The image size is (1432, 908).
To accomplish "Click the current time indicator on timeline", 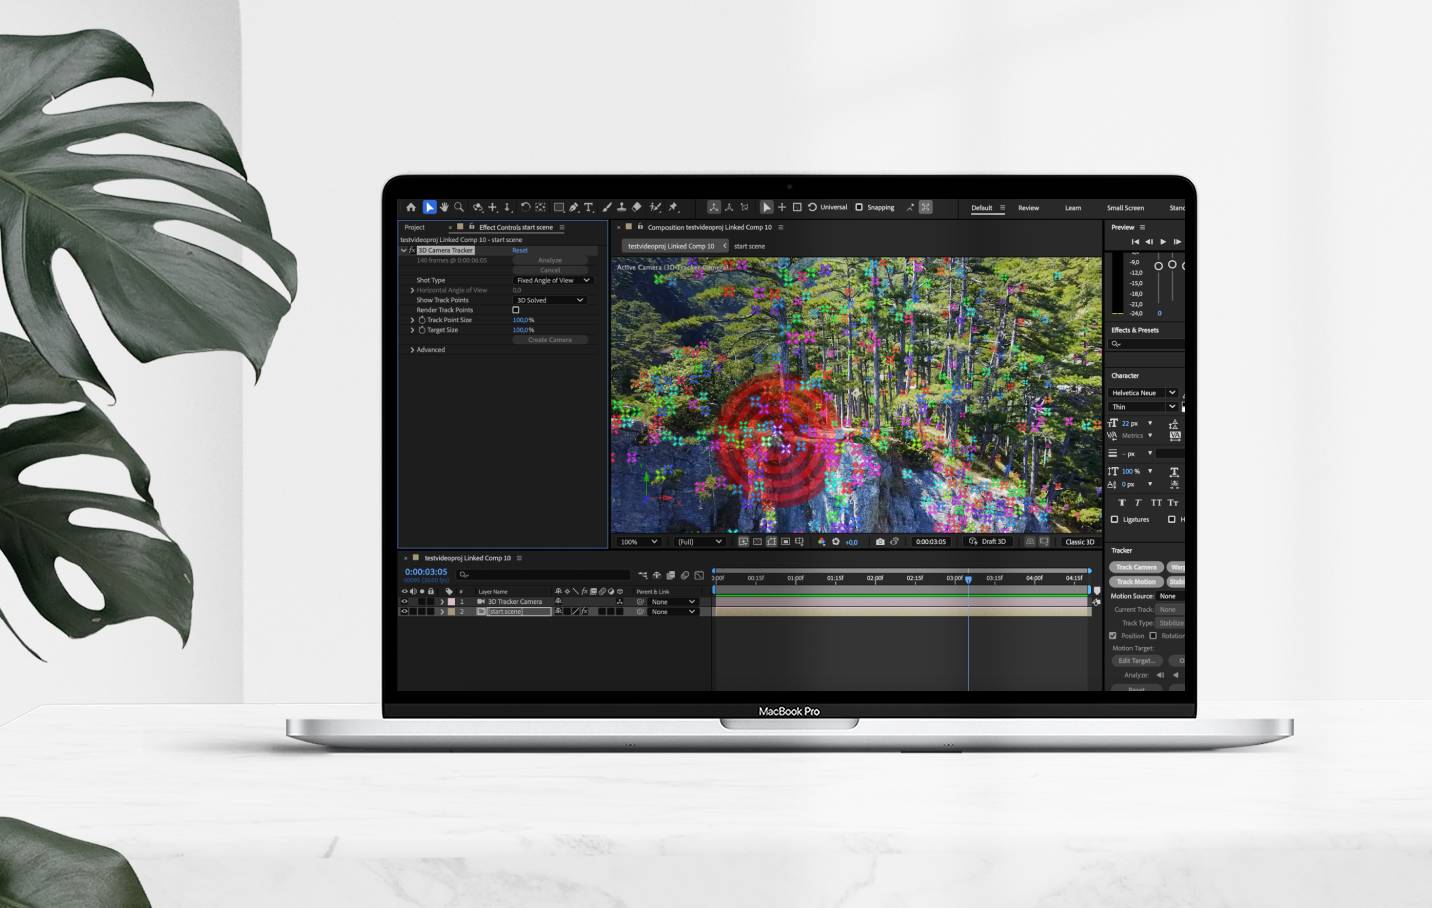I will (968, 579).
